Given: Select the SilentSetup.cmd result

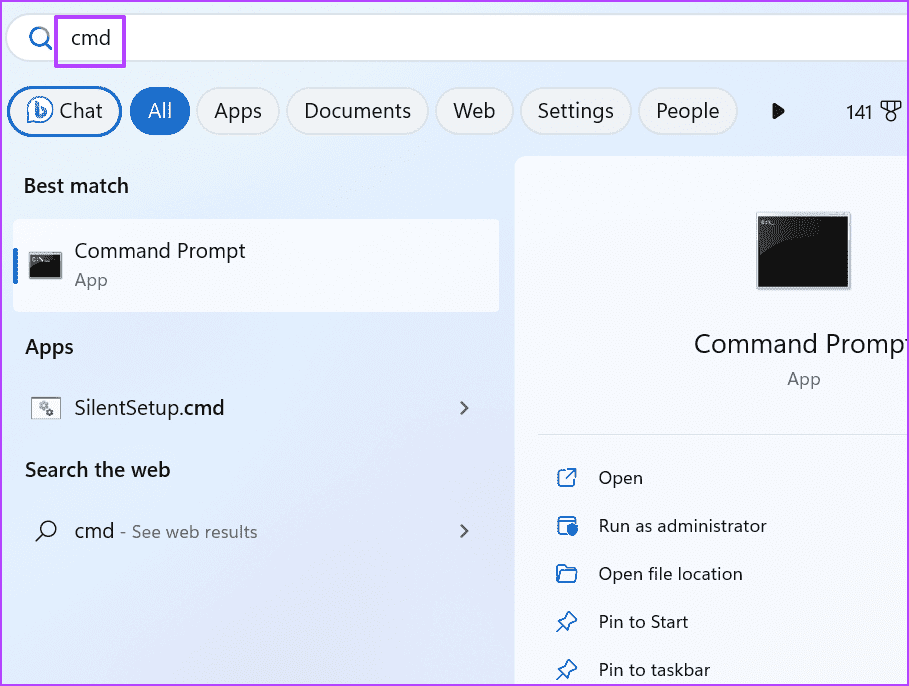Looking at the screenshot, I should 256,408.
